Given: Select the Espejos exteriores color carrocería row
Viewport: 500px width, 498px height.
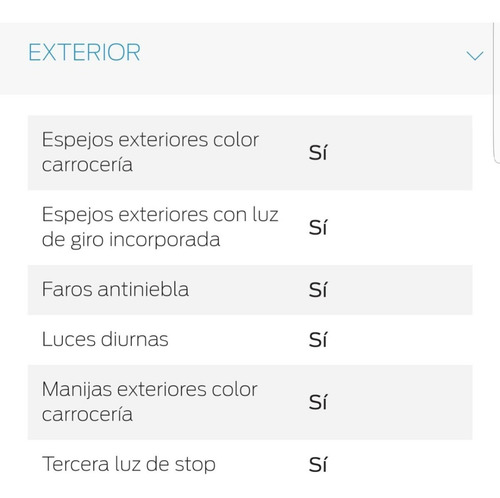Looking at the screenshot, I should pyautogui.click(x=250, y=153).
